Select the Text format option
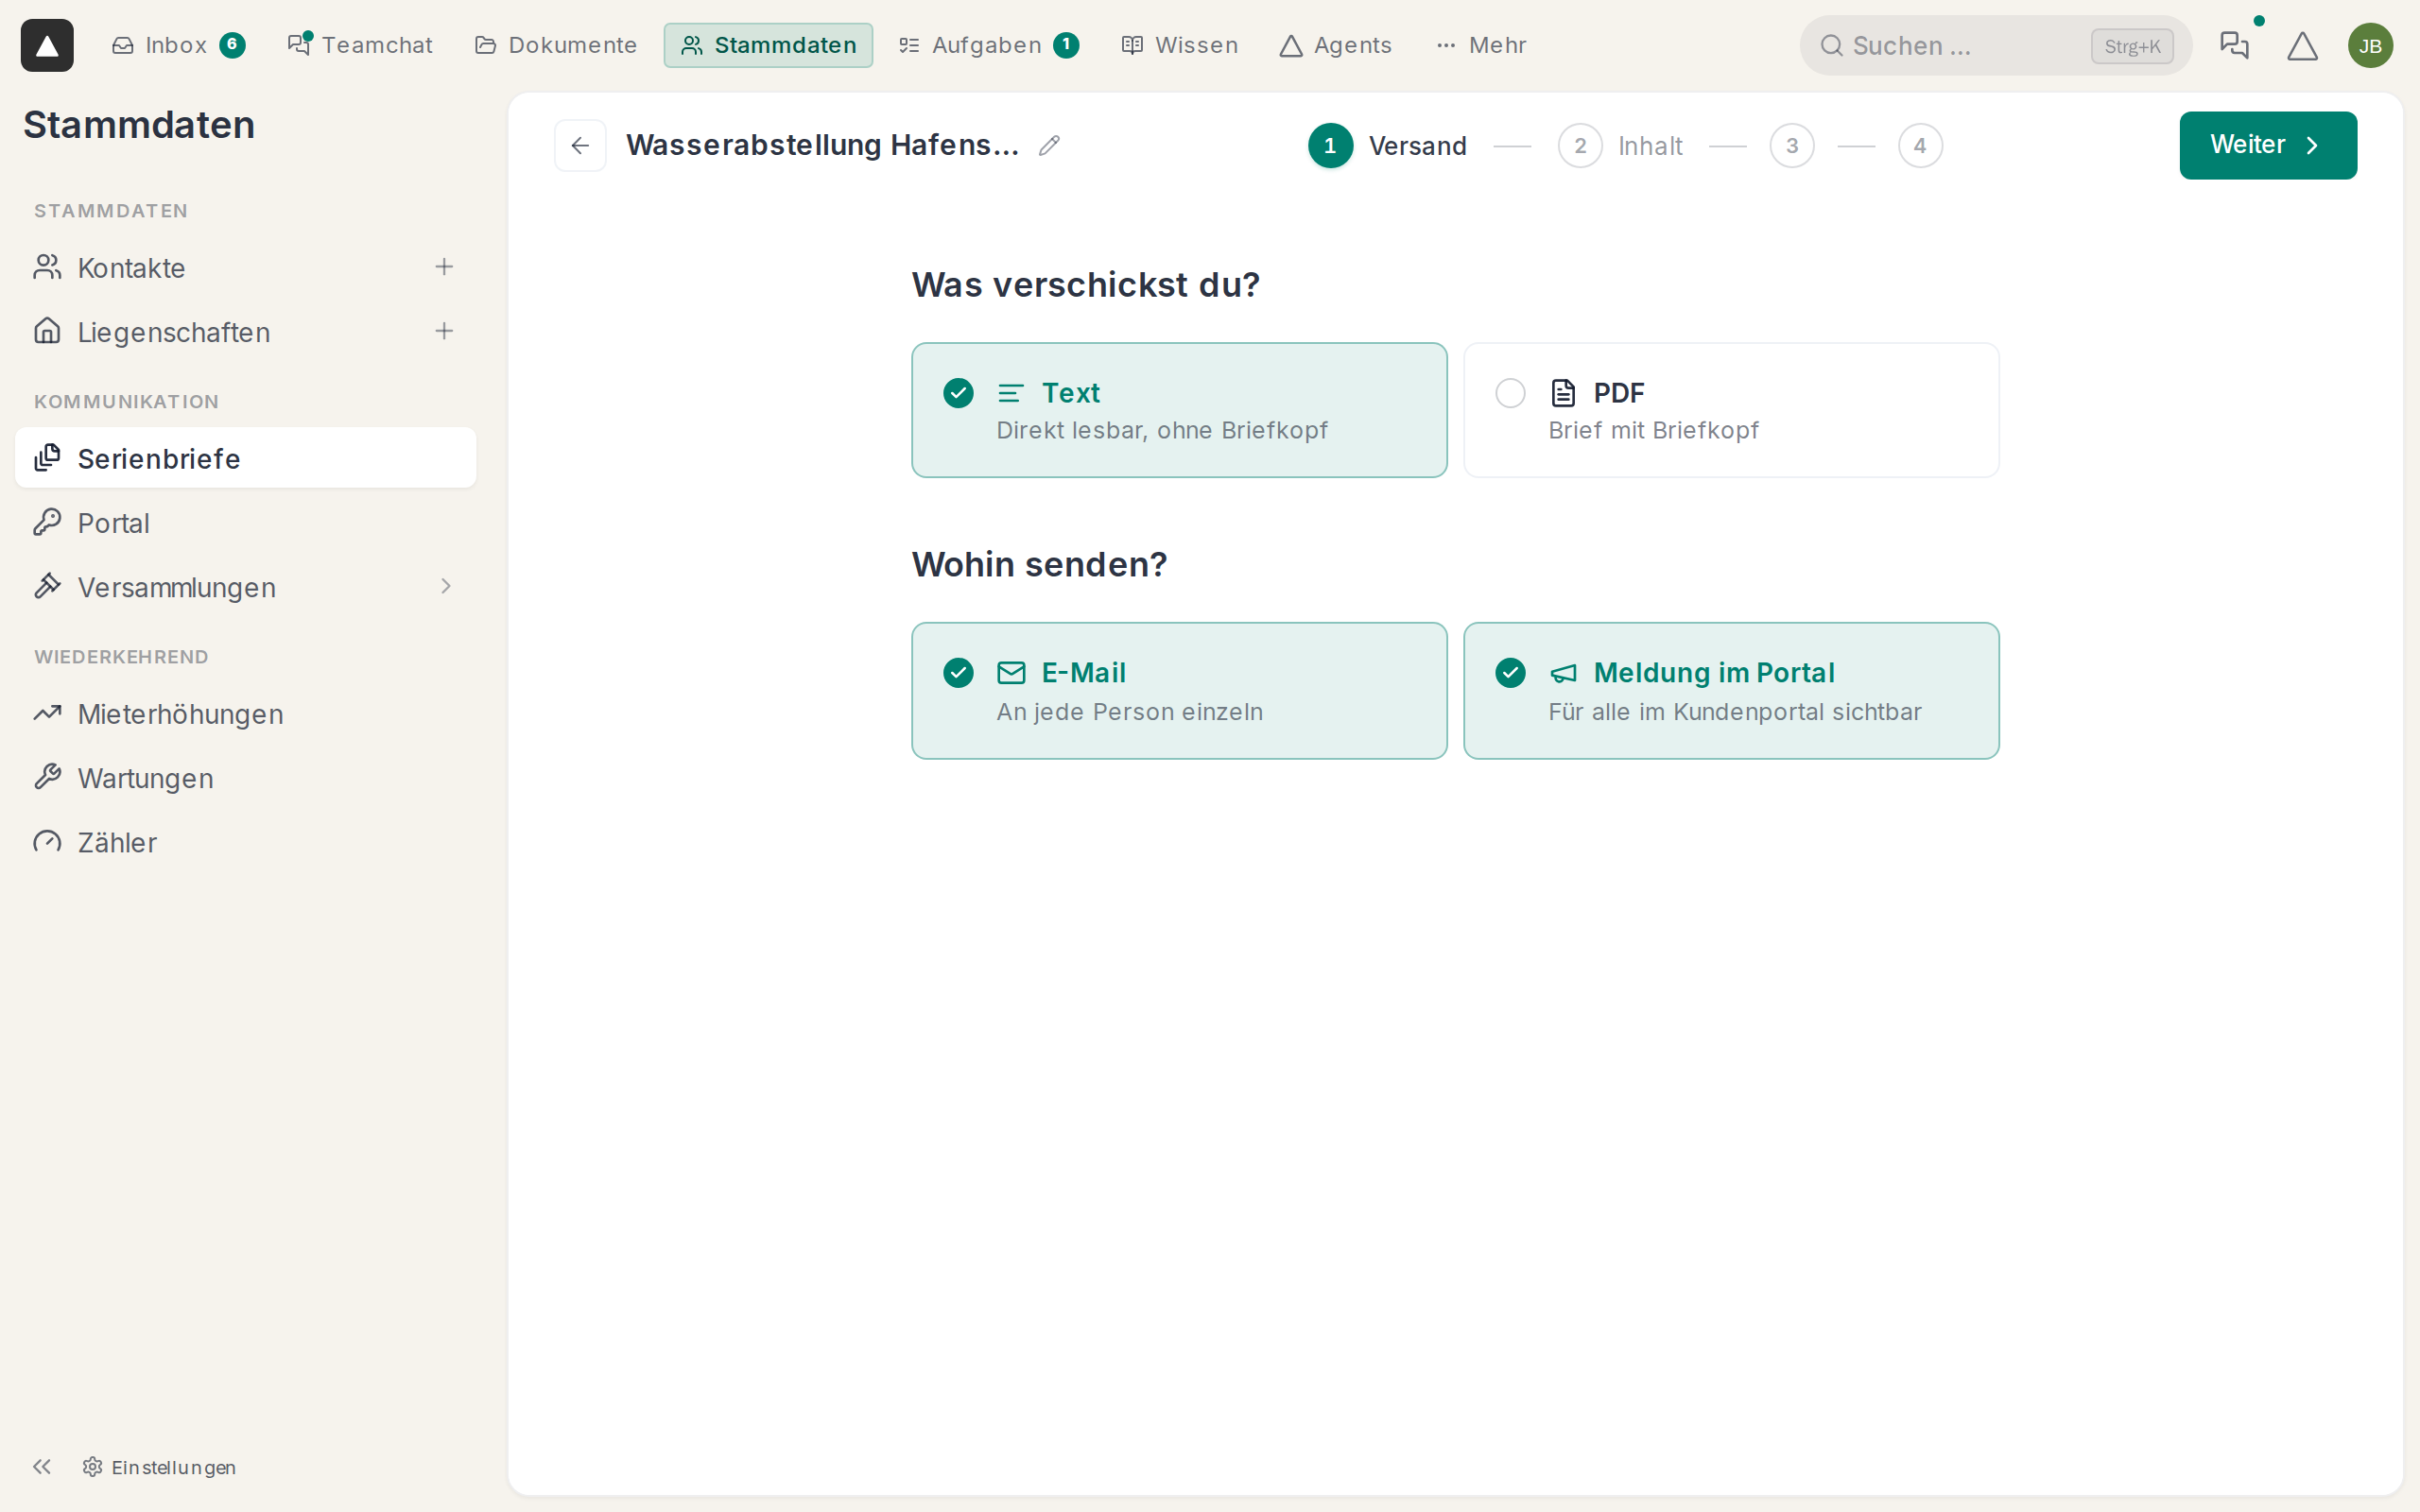The image size is (2420, 1512). click(1179, 410)
